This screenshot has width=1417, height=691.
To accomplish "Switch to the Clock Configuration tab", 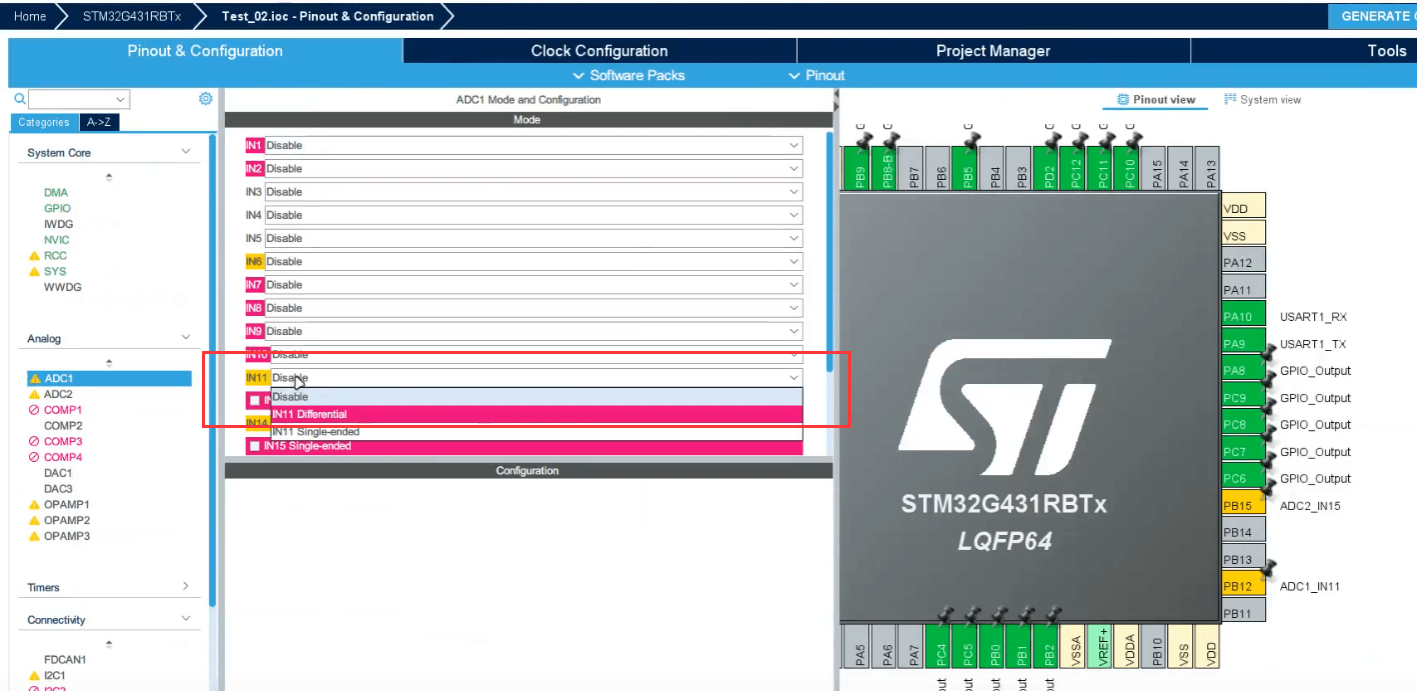I will point(599,51).
